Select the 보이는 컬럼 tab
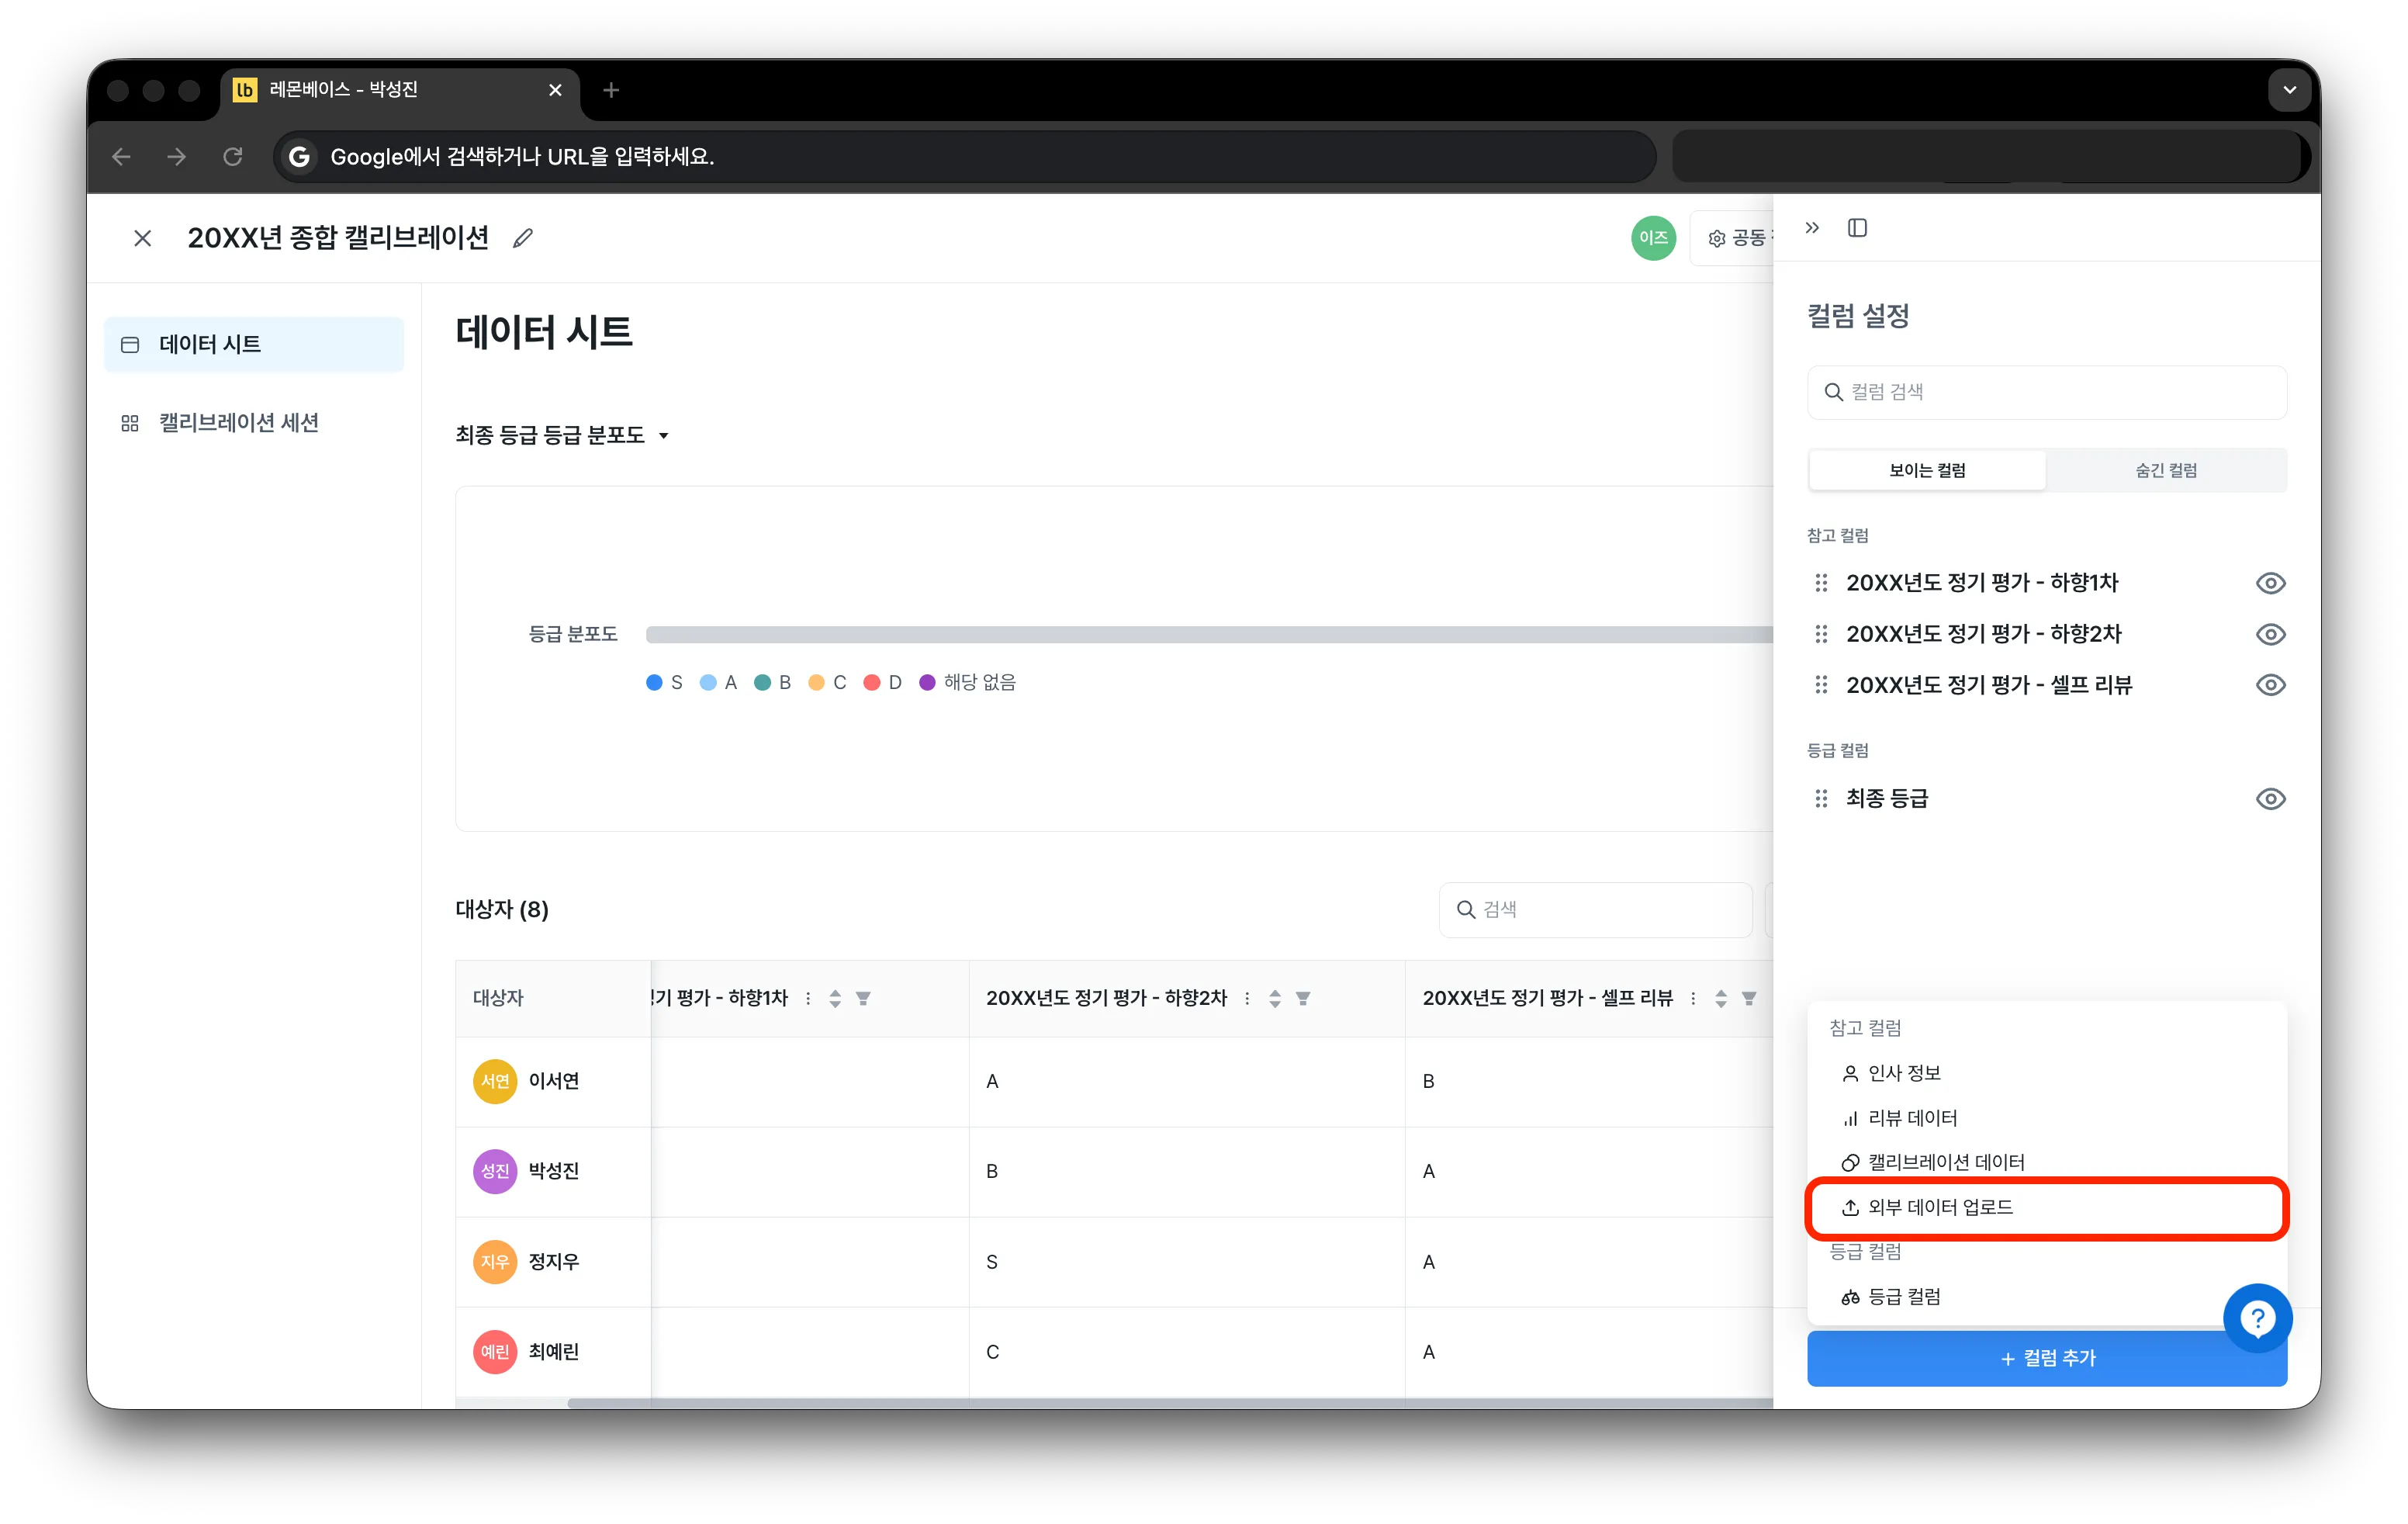Image resolution: width=2408 pixels, height=1524 pixels. (x=1927, y=470)
